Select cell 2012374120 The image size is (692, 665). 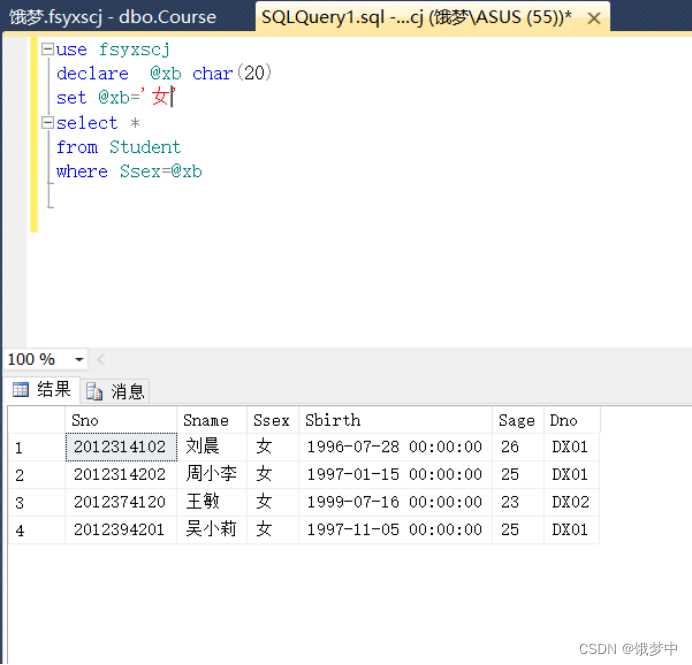click(x=121, y=502)
